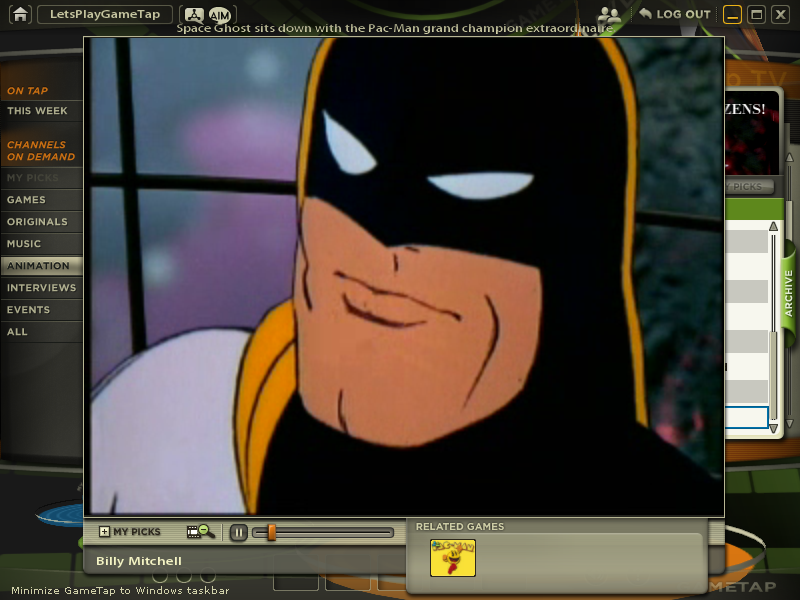
Task: Show ALL channels
Action: (x=41, y=332)
